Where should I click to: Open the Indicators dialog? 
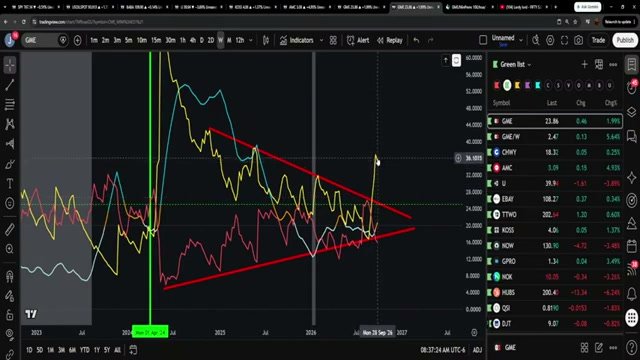[x=297, y=40]
